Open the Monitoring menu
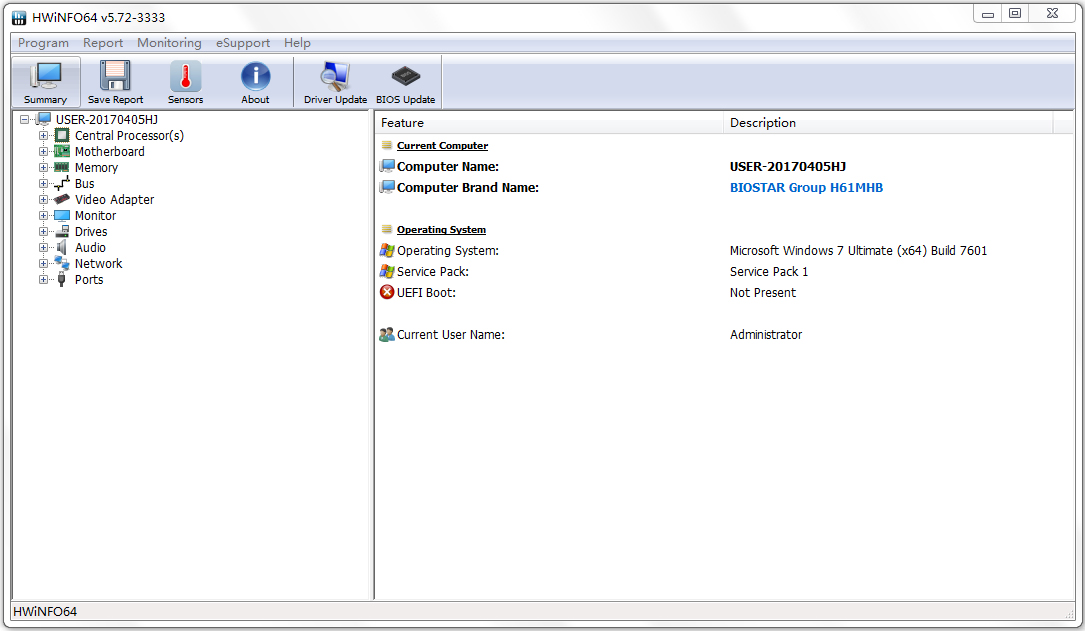1085x631 pixels. point(170,43)
